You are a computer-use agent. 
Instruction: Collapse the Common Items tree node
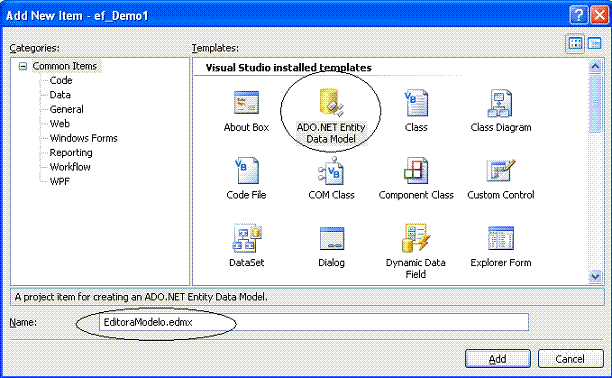[x=23, y=66]
